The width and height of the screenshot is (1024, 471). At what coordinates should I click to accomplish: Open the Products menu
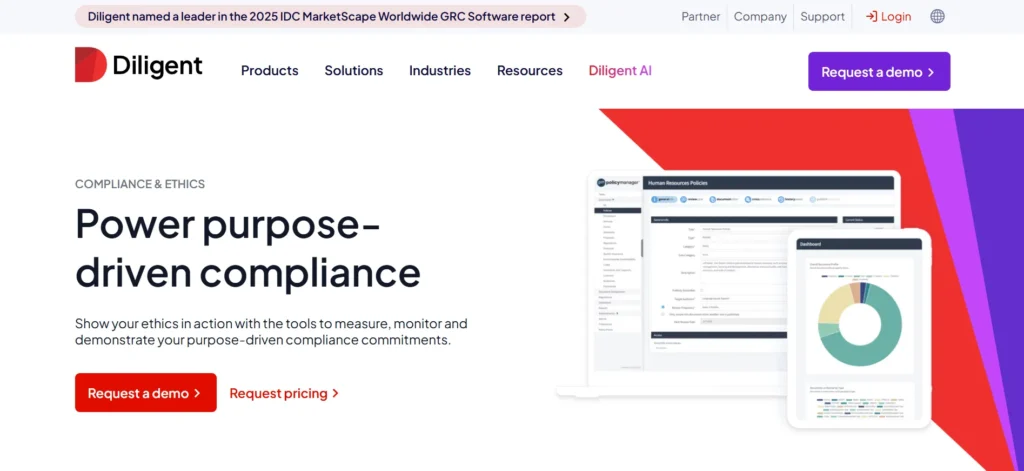270,71
